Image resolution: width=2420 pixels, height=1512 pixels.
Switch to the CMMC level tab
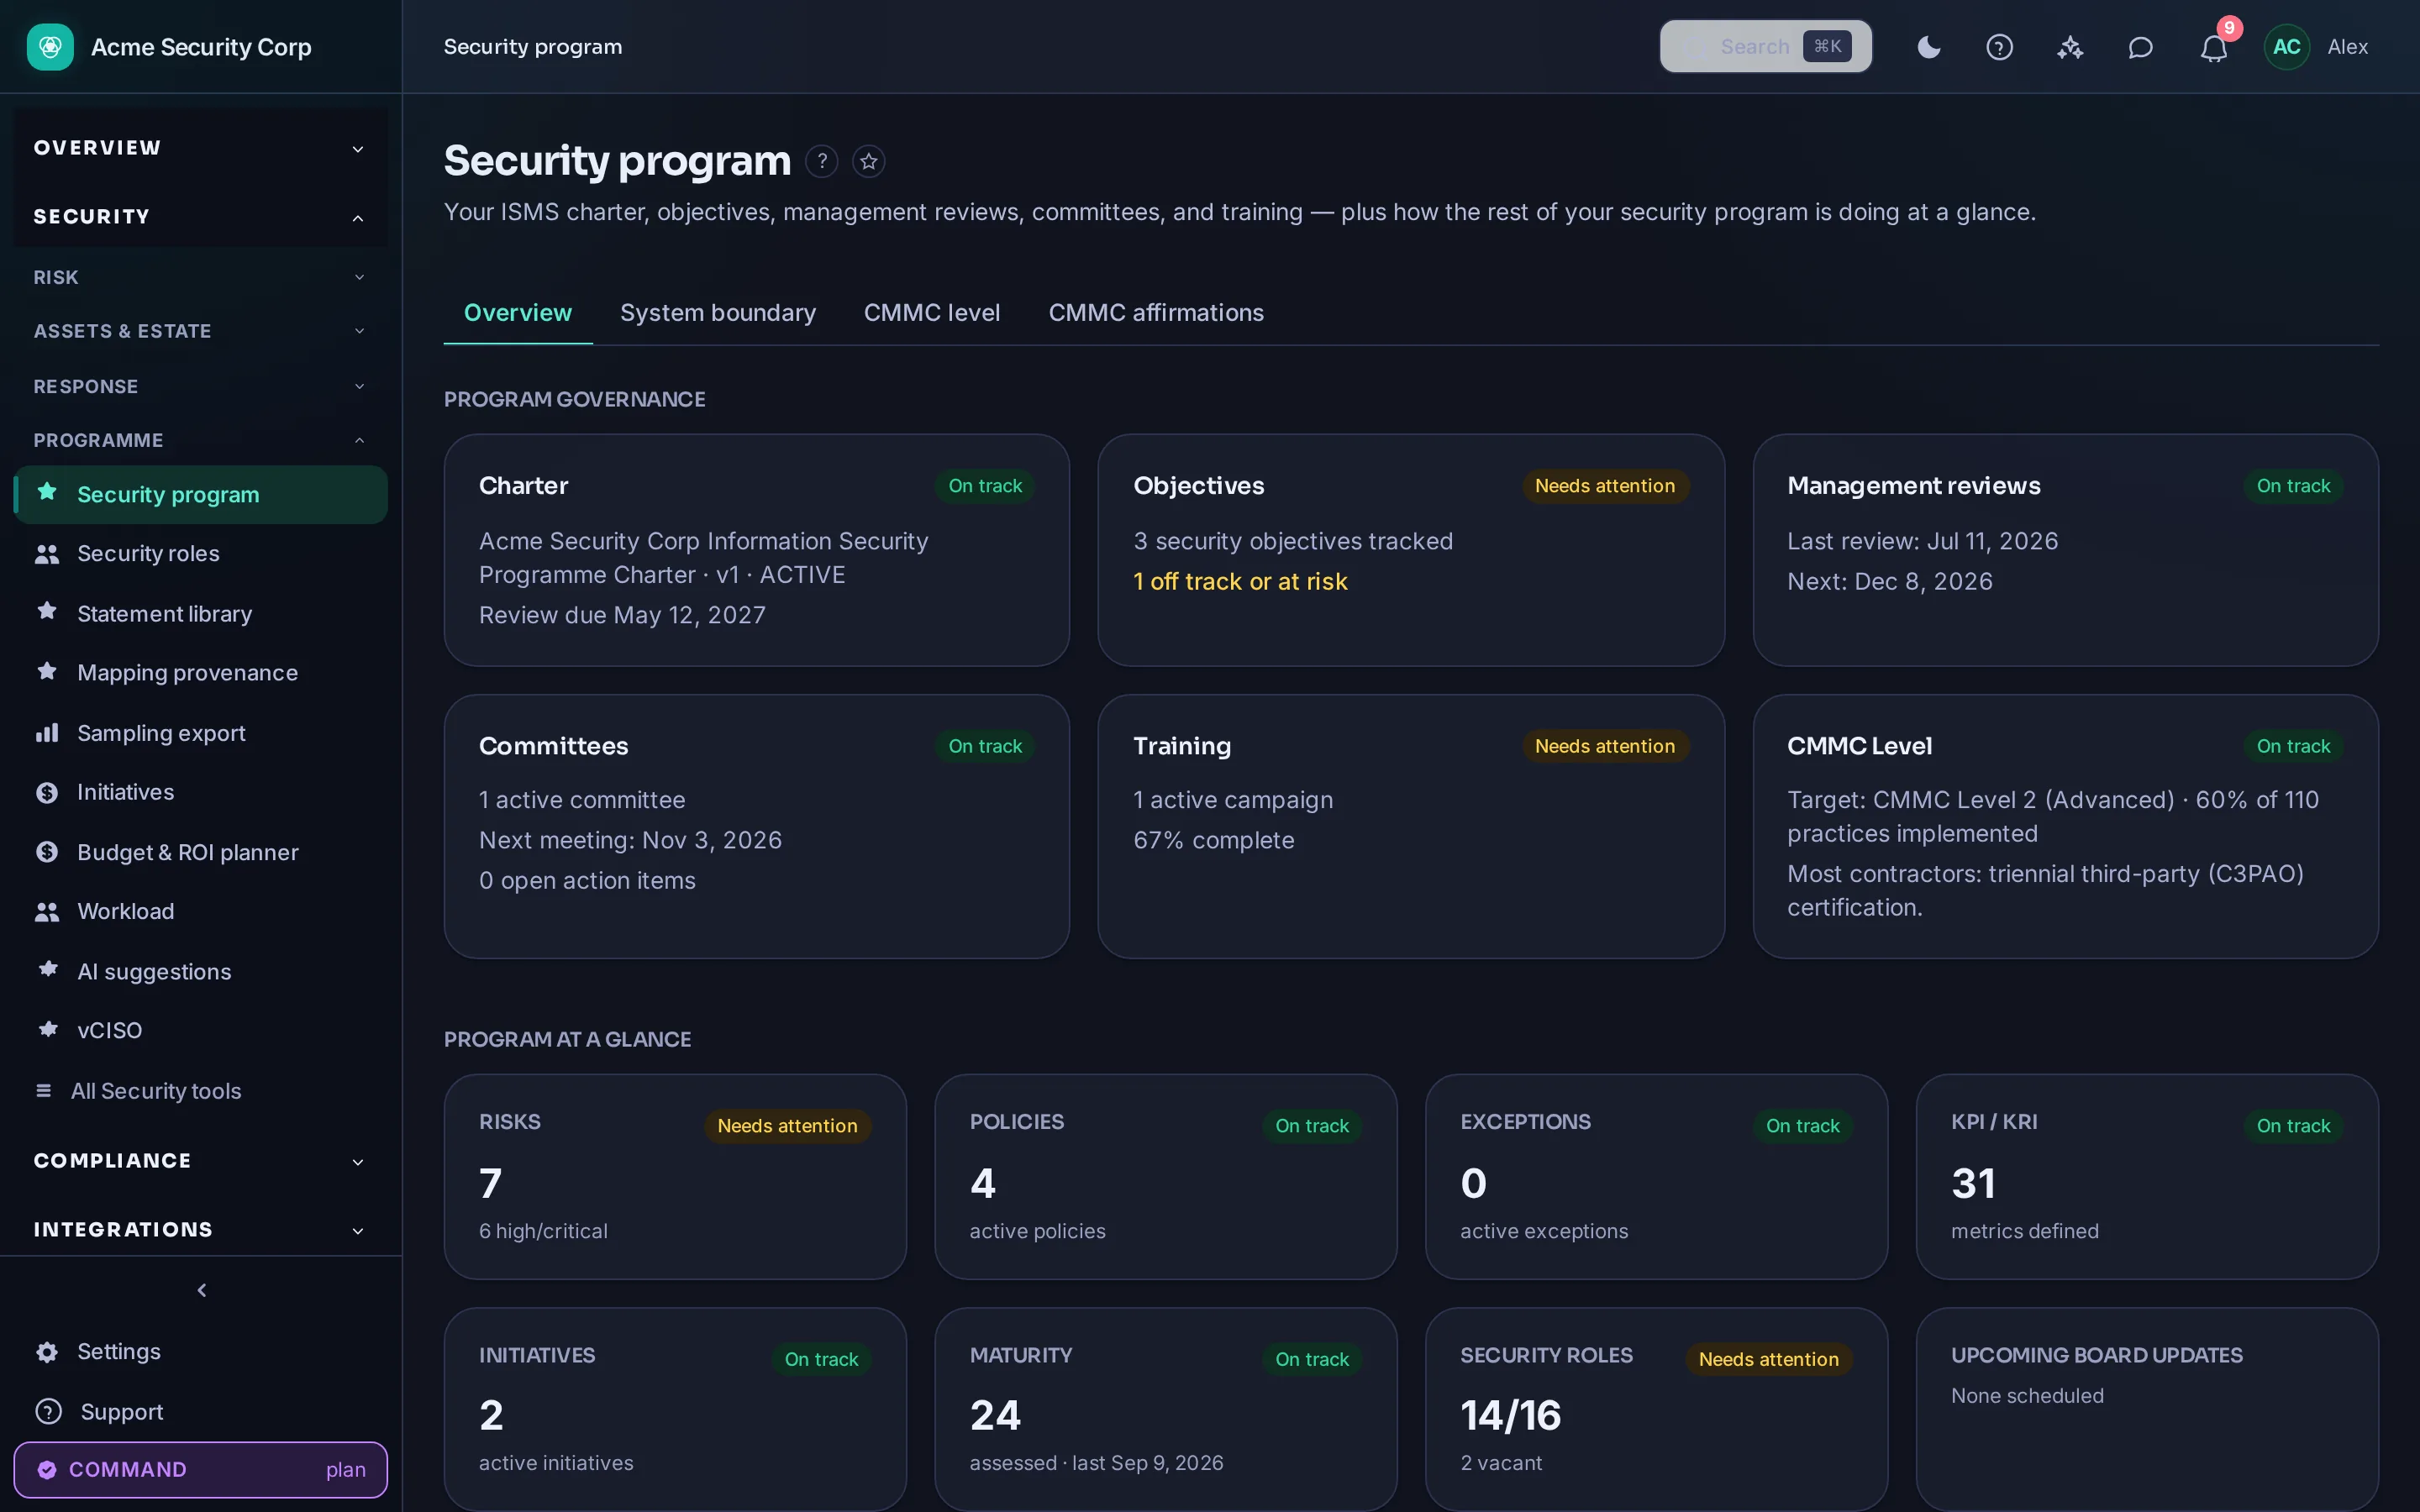(x=932, y=313)
